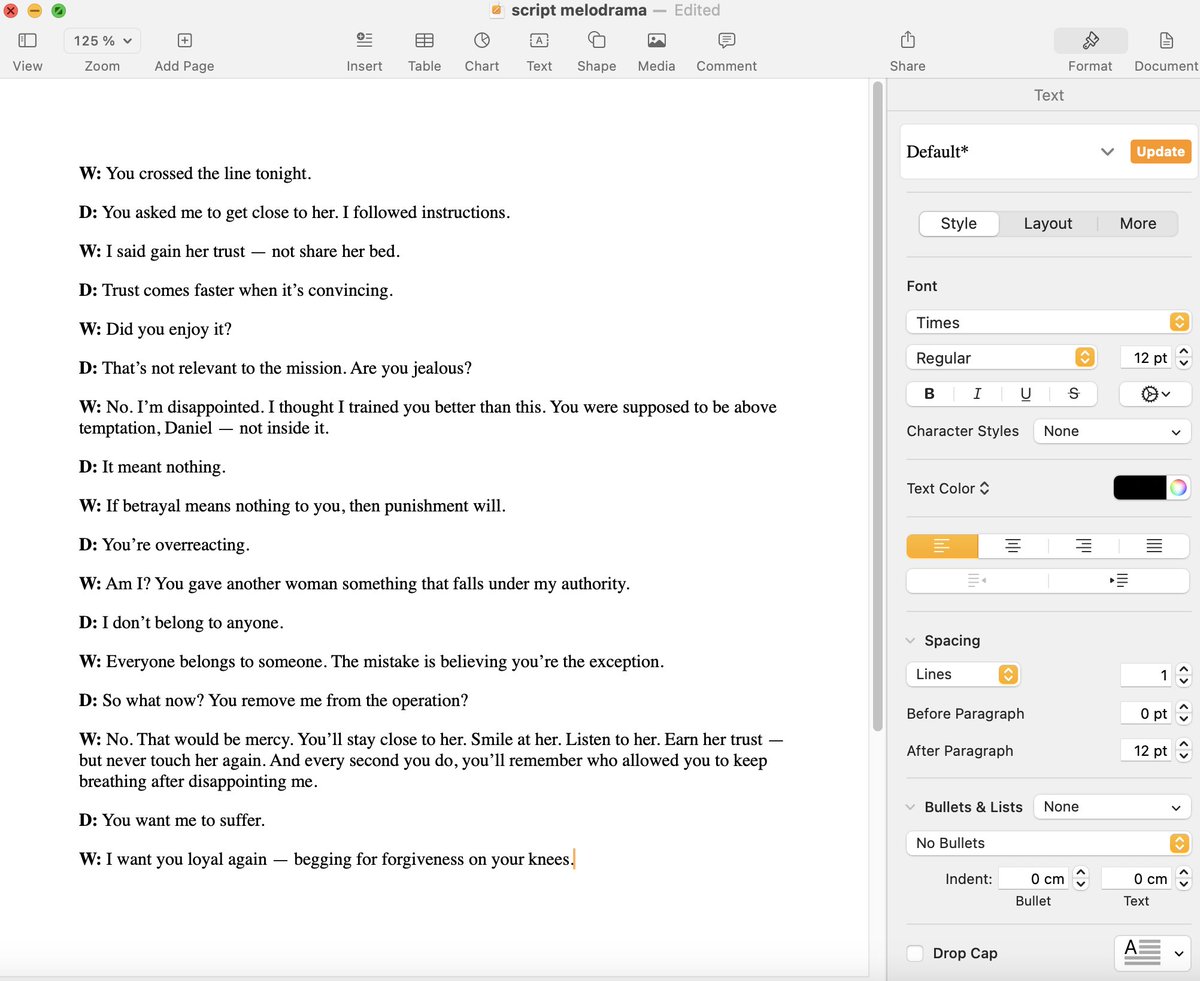Click the line "D: You want me to suffer."
This screenshot has height=981, width=1200.
[x=172, y=820]
